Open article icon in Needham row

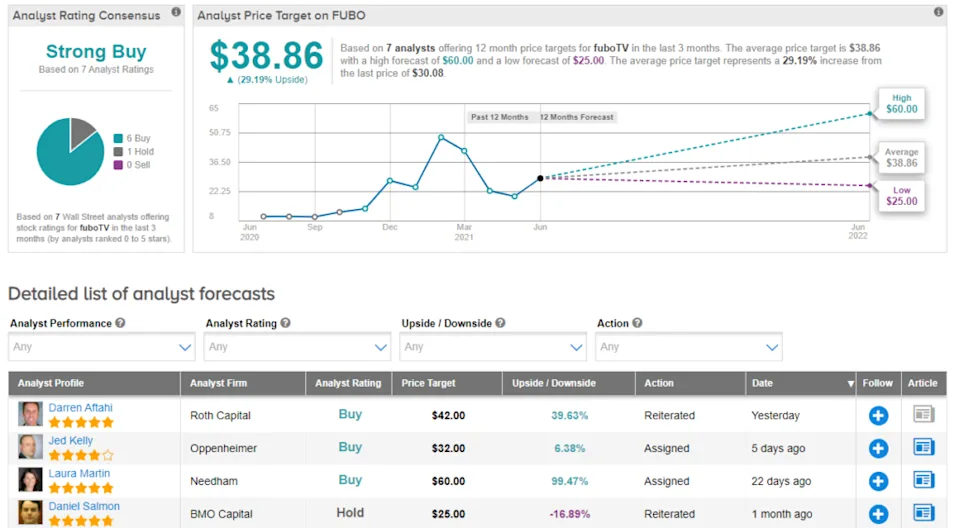point(924,480)
